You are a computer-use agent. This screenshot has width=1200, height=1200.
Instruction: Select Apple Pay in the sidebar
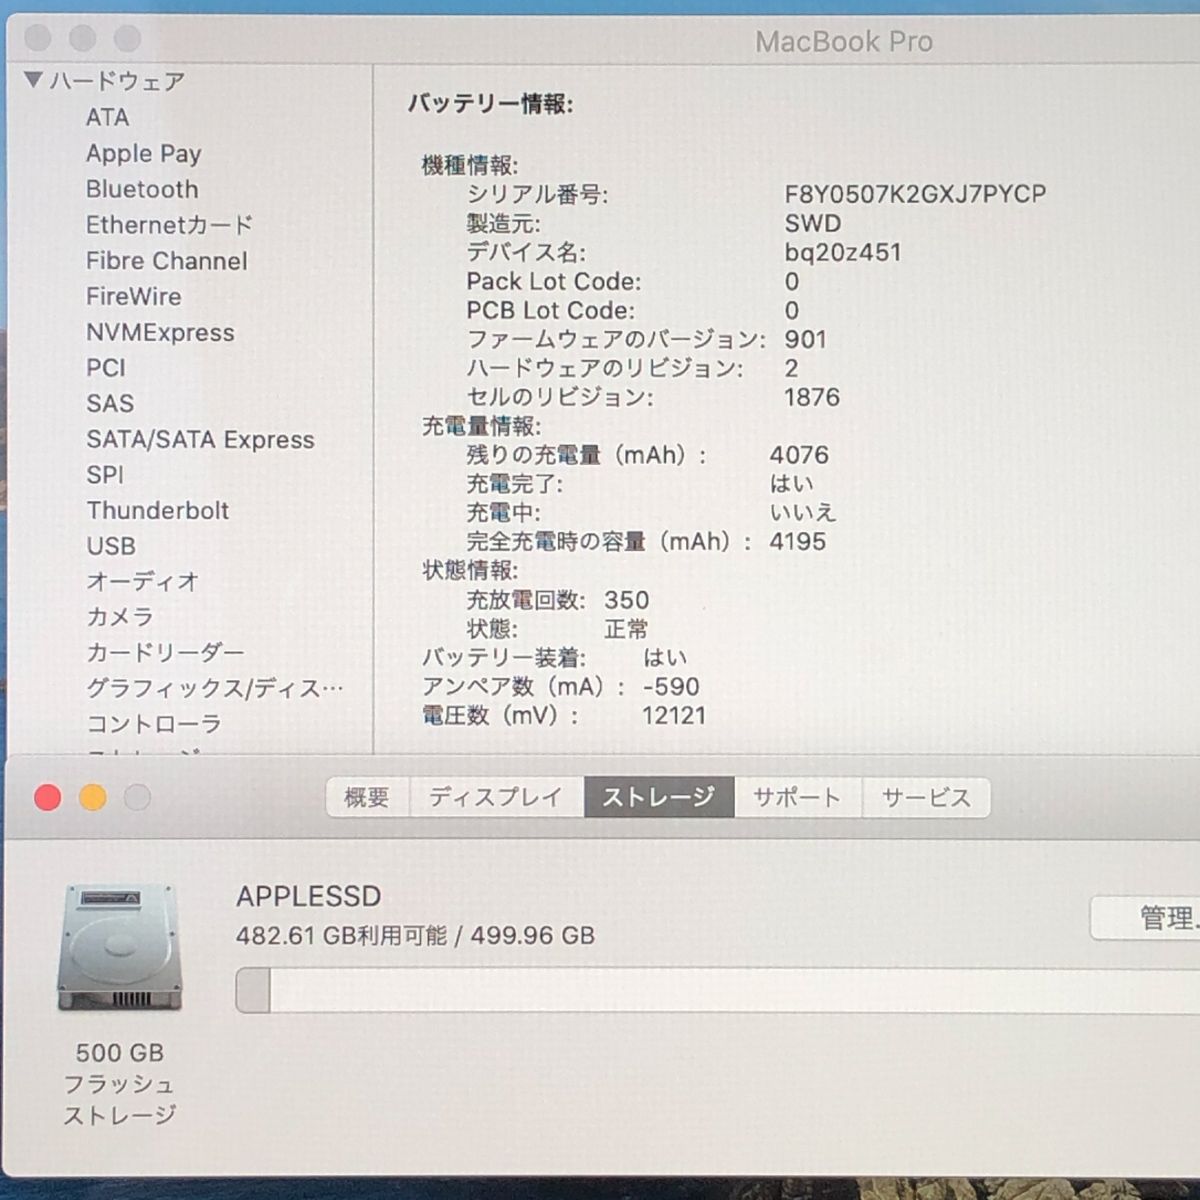pyautogui.click(x=143, y=154)
